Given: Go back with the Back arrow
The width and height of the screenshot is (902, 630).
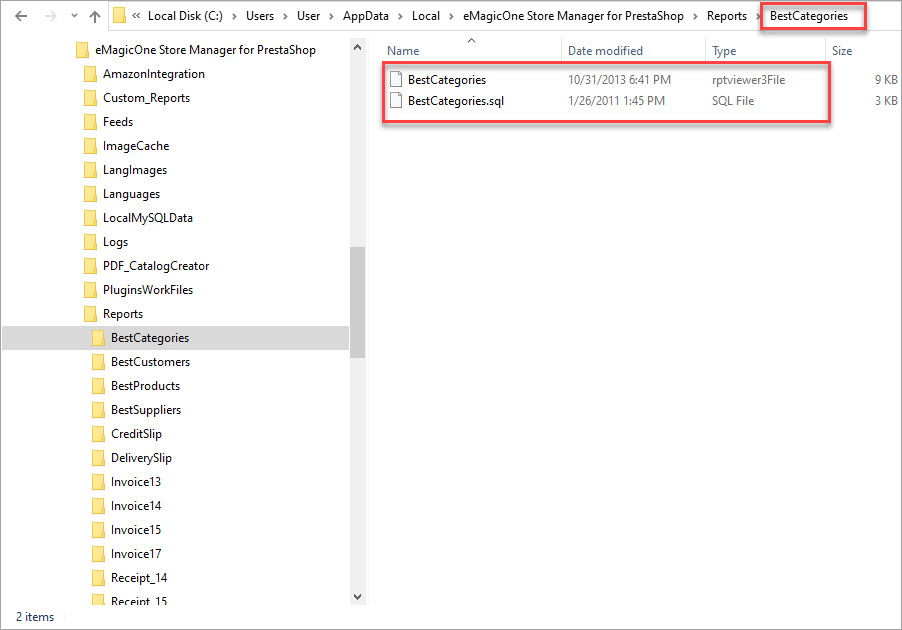Looking at the screenshot, I should (x=21, y=16).
